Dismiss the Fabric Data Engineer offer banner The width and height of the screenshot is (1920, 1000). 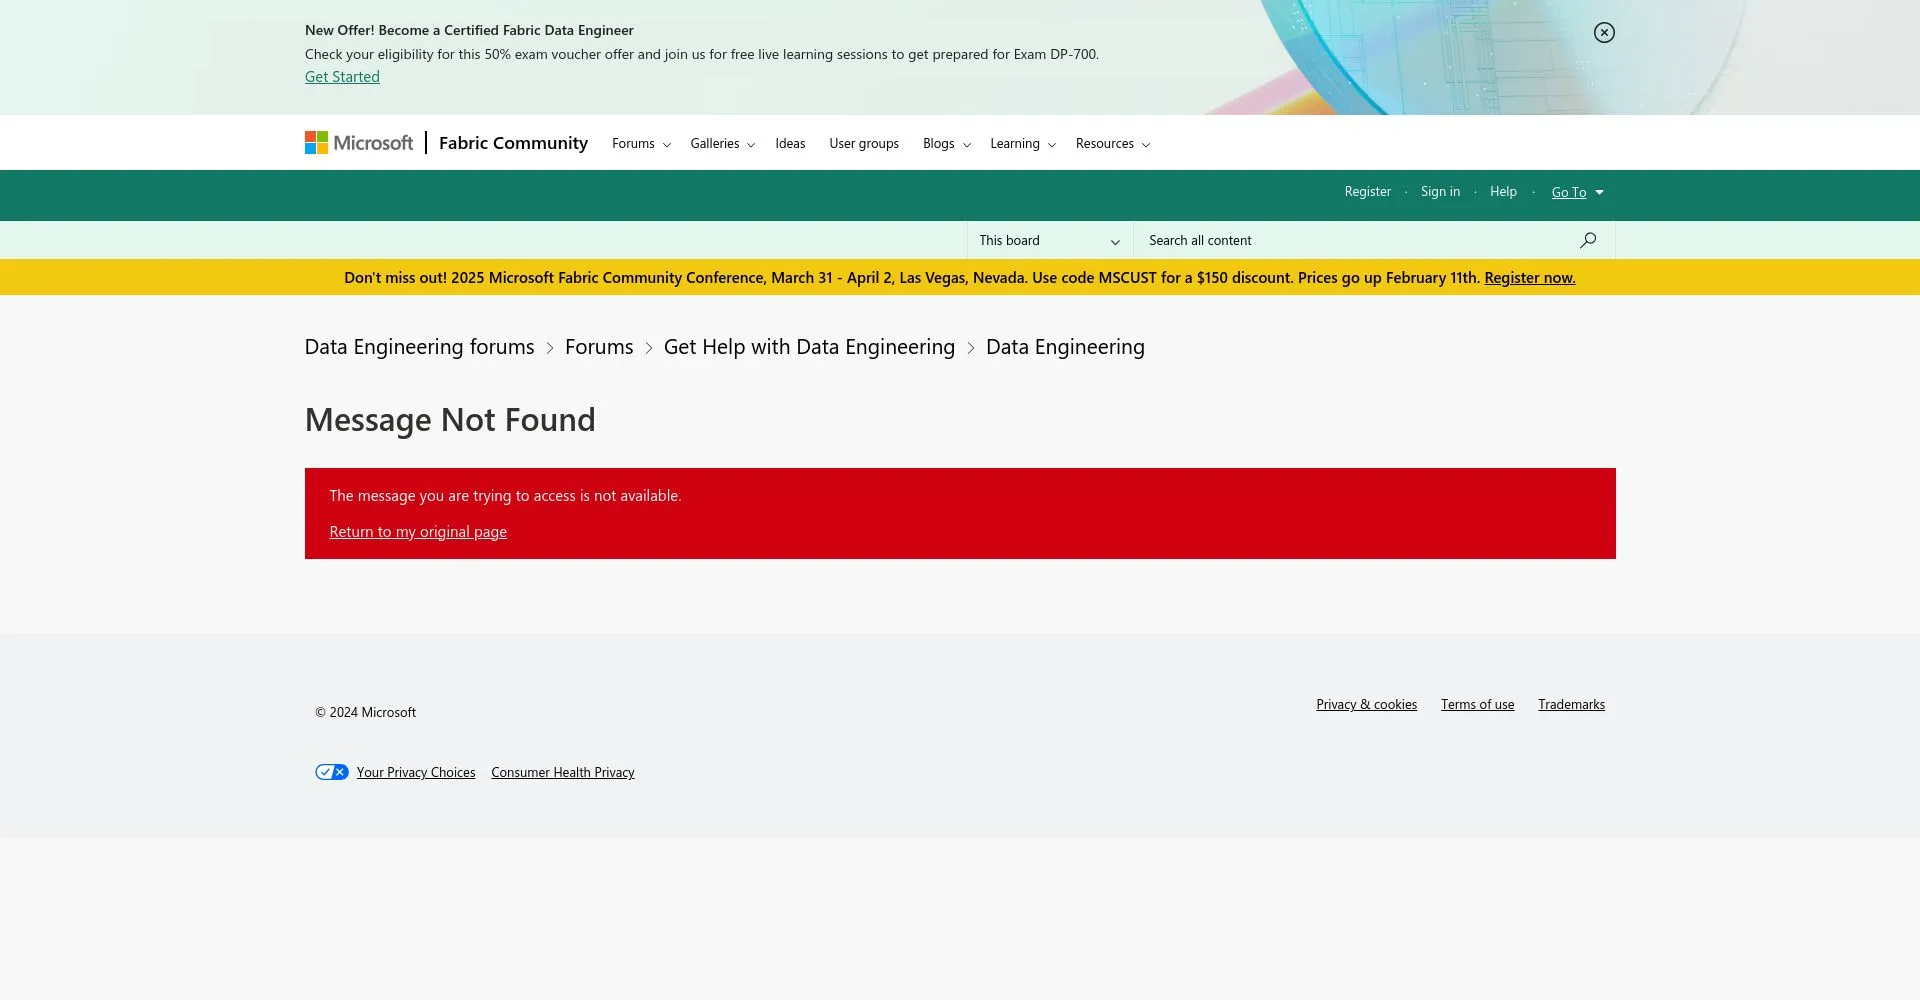(x=1604, y=33)
